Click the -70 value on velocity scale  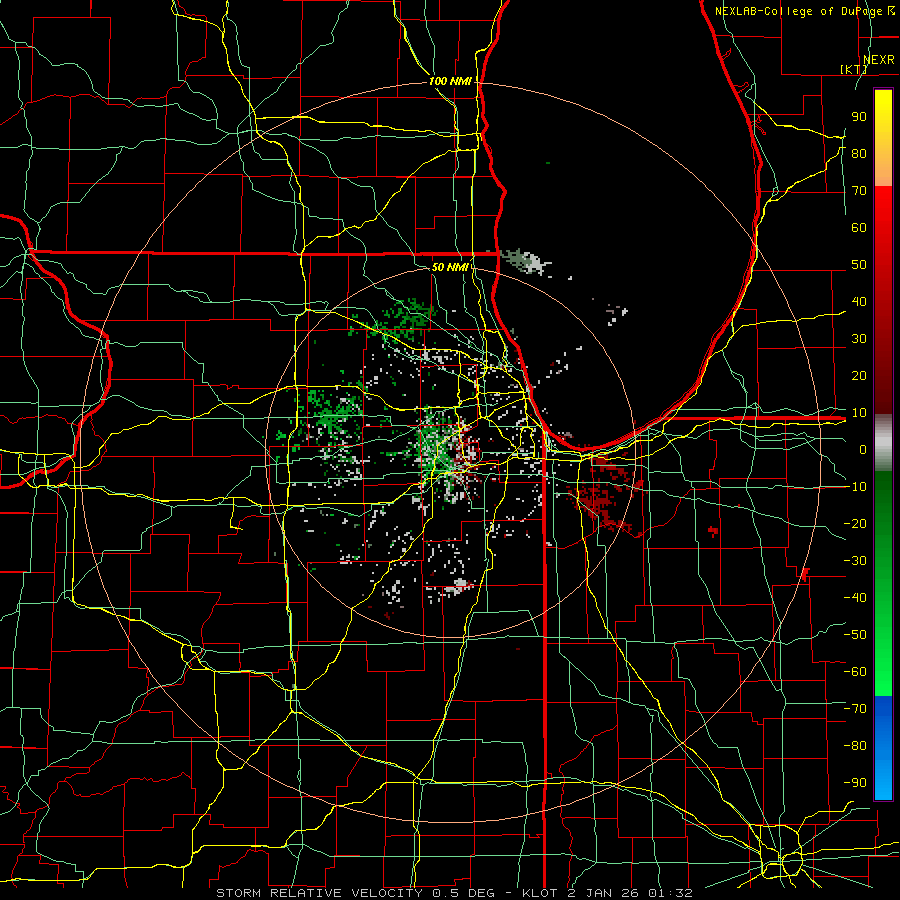(x=855, y=708)
